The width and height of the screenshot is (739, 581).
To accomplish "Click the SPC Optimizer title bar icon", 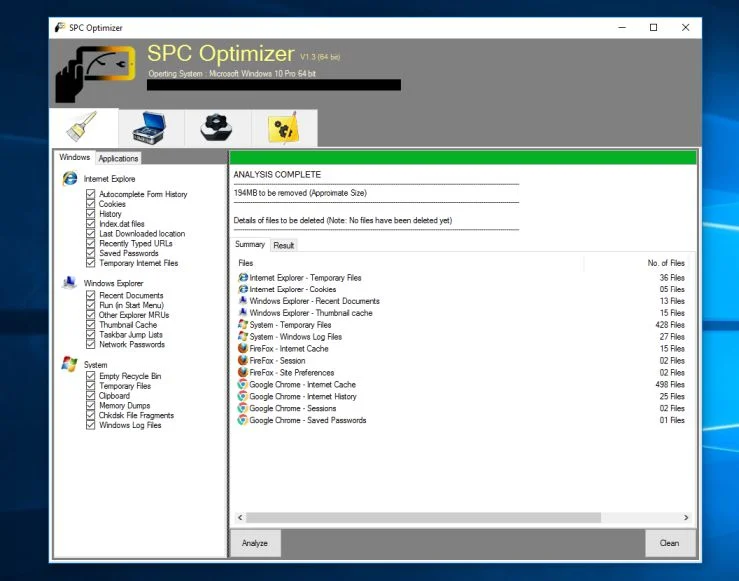I will pyautogui.click(x=60, y=27).
